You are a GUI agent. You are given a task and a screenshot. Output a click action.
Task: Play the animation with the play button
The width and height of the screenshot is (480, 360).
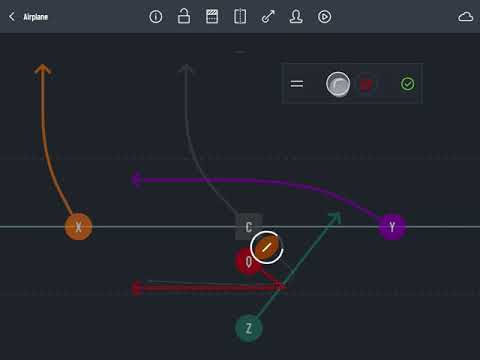324,17
